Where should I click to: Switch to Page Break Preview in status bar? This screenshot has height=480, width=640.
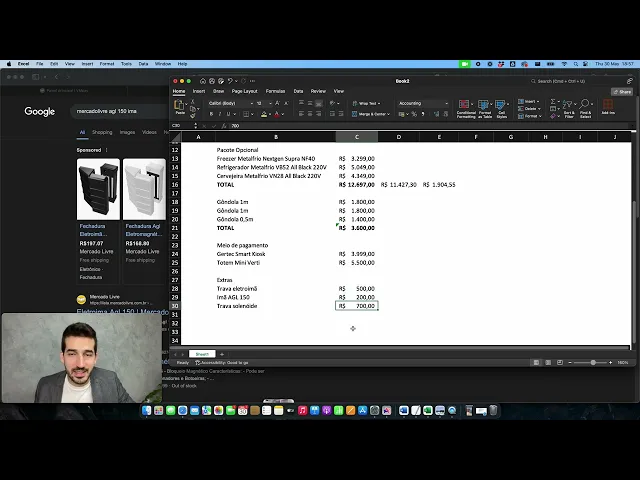tap(560, 362)
